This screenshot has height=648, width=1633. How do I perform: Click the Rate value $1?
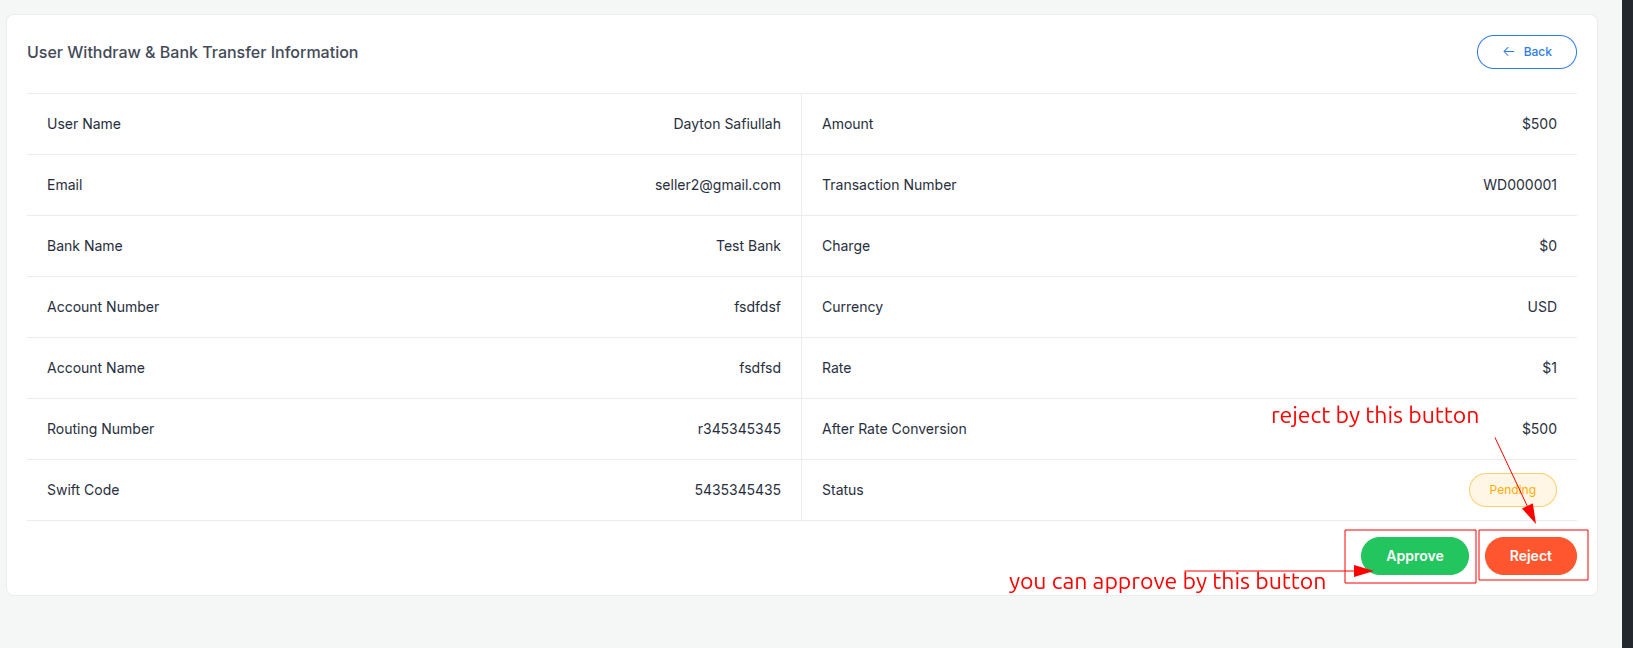pyautogui.click(x=1549, y=368)
